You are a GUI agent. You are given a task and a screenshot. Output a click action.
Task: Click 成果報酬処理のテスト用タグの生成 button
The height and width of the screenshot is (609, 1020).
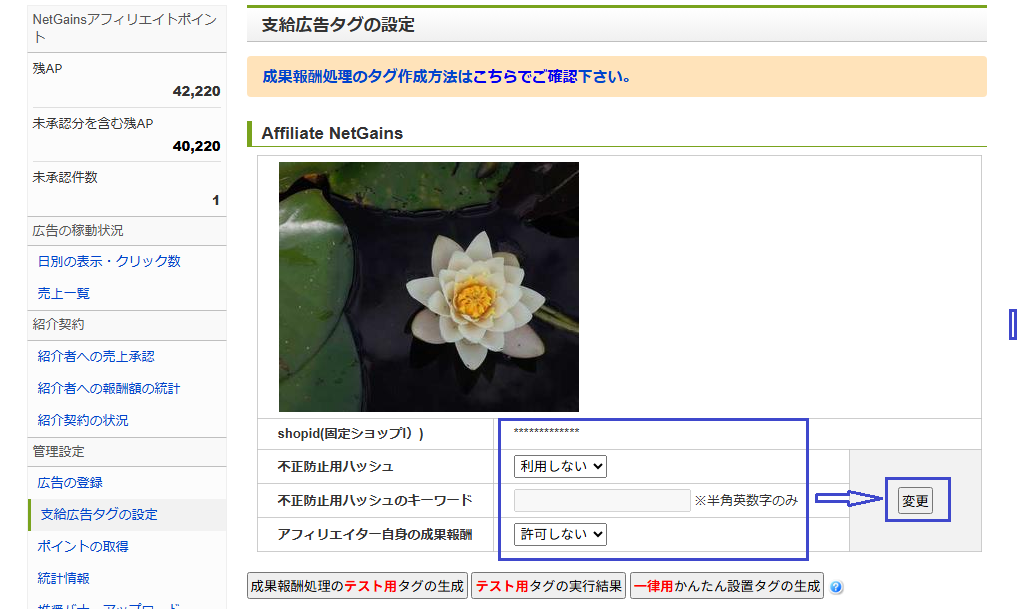(x=357, y=586)
